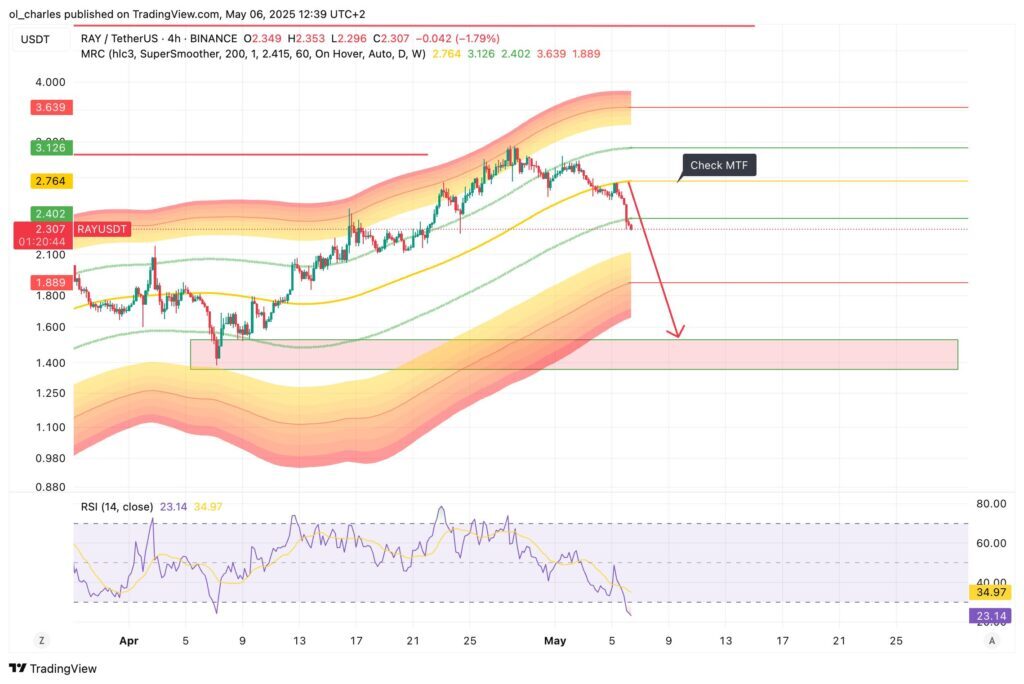Click the USDT currency label
Screen dimensions: 1024x684
tap(37, 39)
